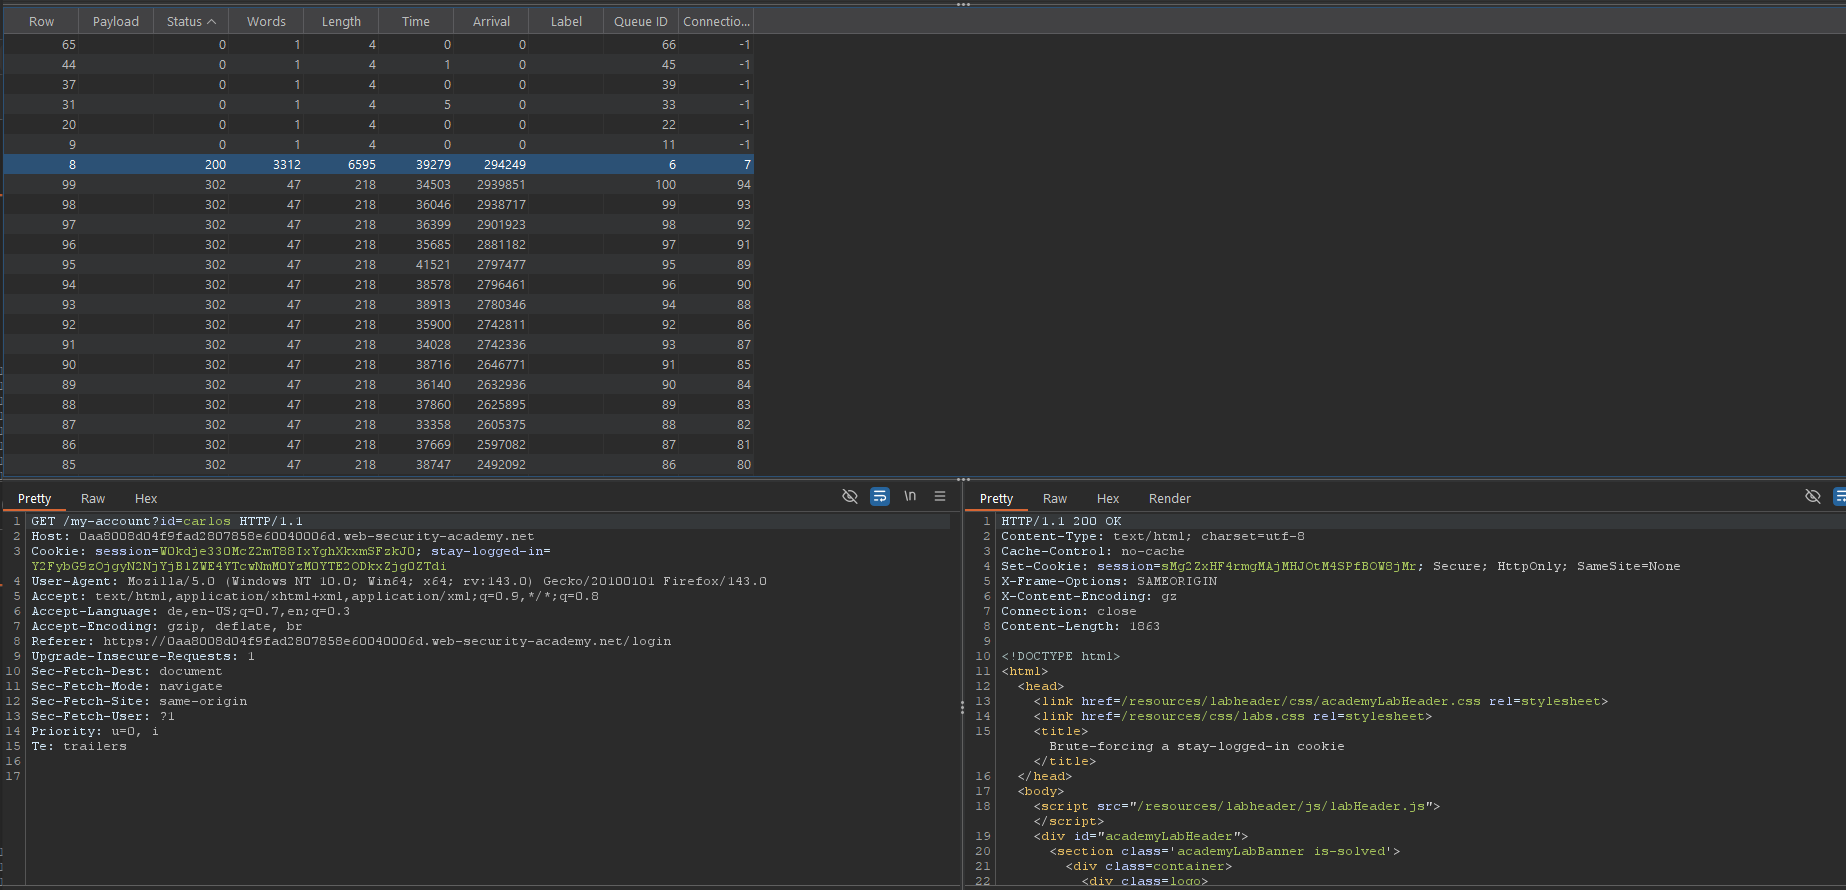Toggle hidden characters in the response panel
The height and width of the screenshot is (890, 1846).
[1812, 496]
